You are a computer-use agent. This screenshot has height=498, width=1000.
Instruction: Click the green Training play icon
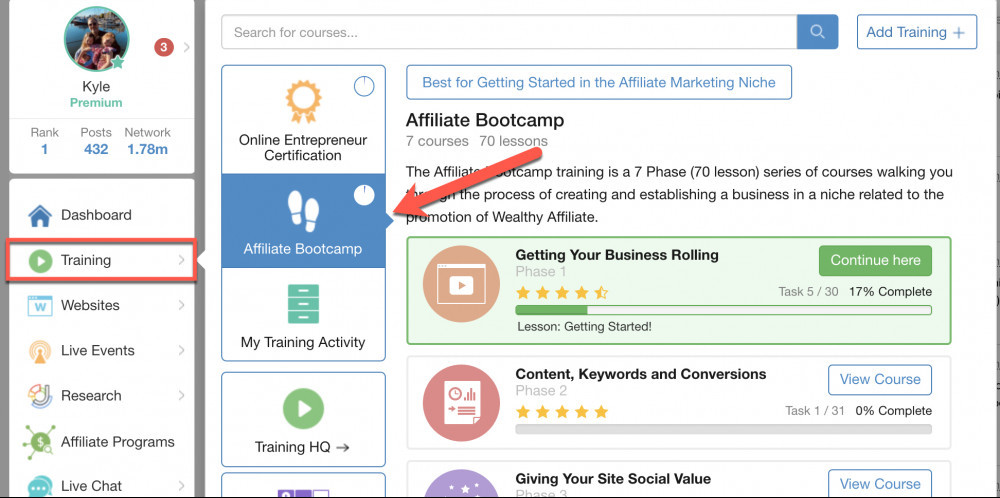click(x=40, y=260)
